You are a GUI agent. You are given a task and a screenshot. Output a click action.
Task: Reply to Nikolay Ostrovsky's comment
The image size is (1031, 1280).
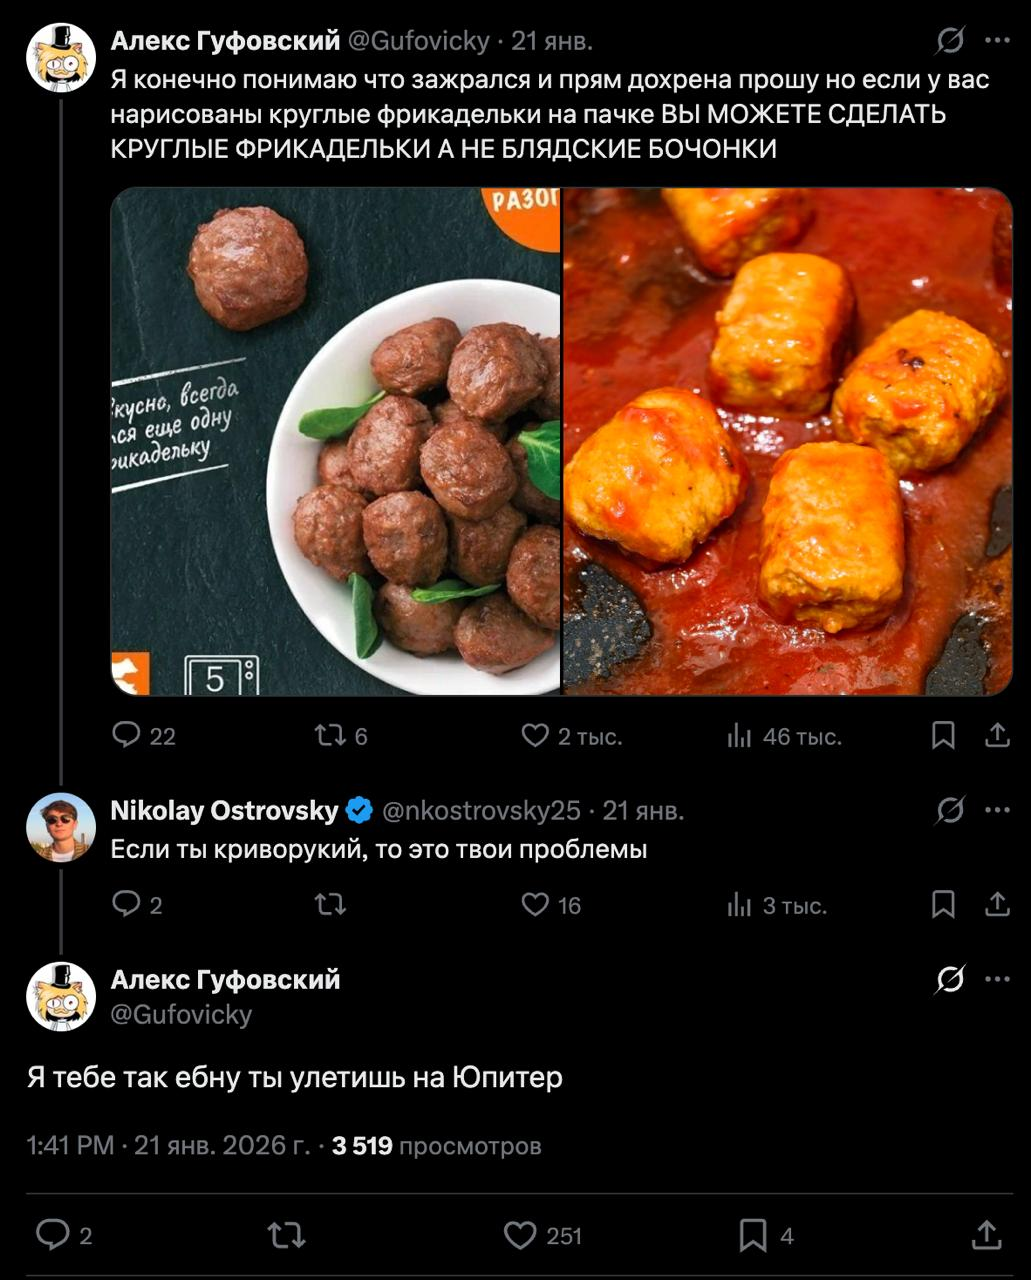click(x=127, y=905)
